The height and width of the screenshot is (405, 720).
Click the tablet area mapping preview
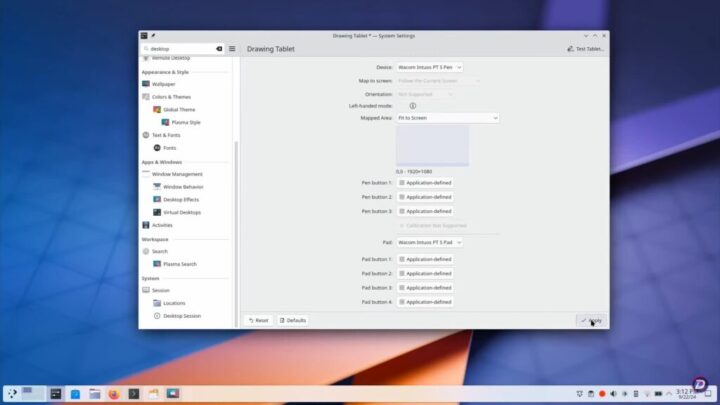(432, 146)
